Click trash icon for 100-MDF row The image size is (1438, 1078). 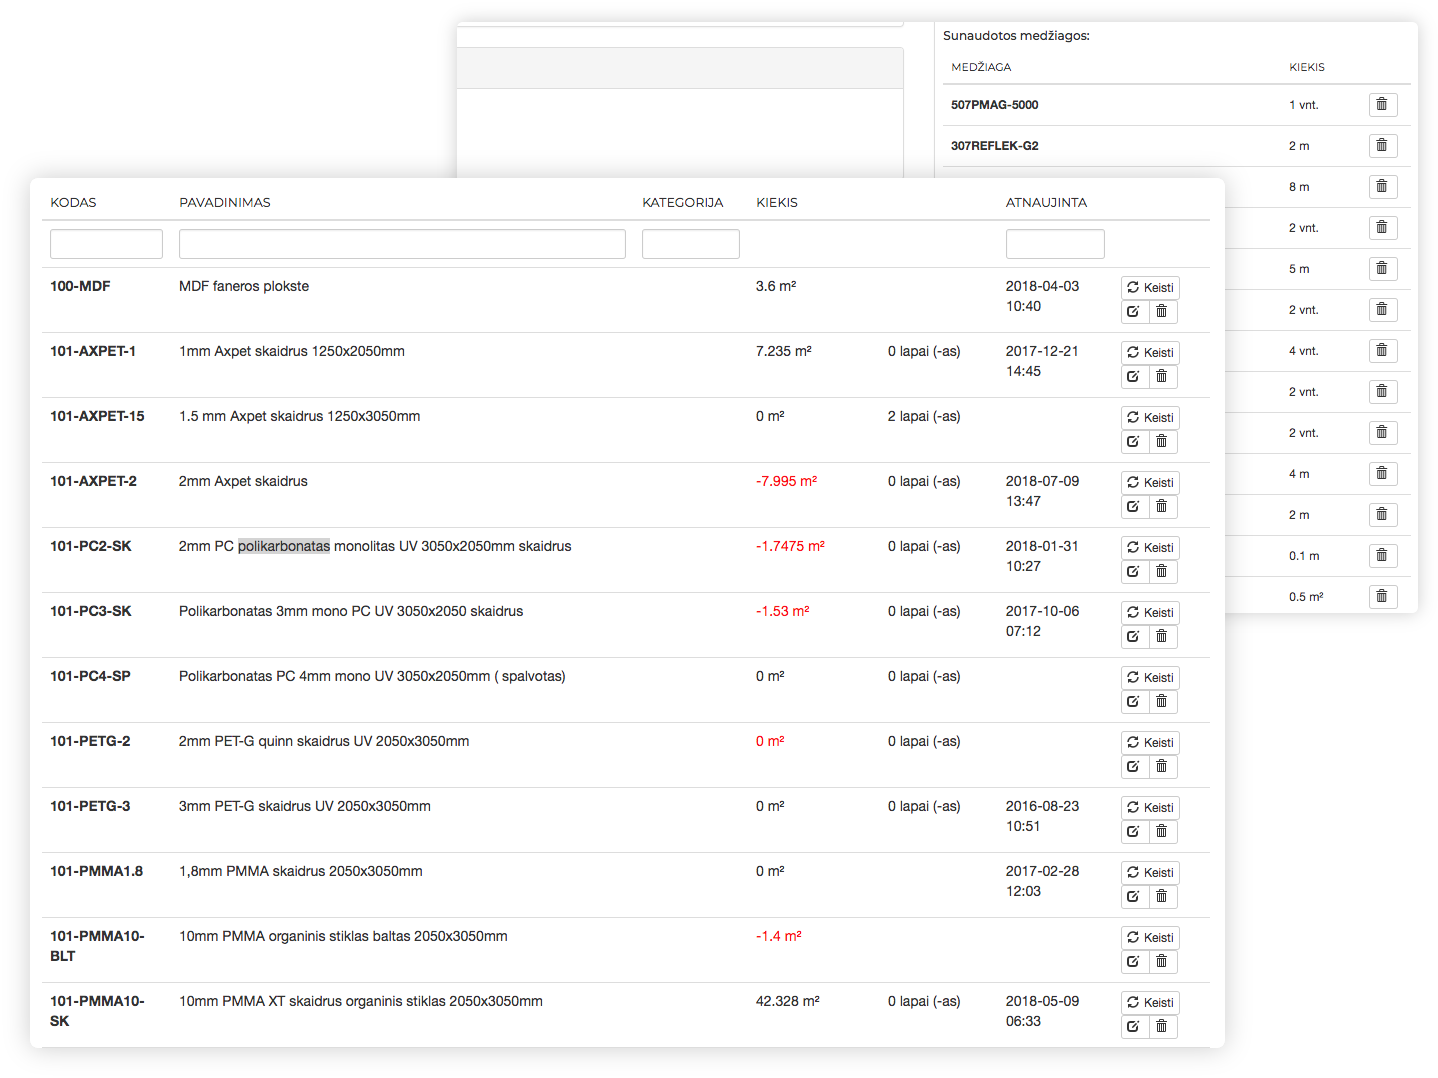(x=1162, y=312)
